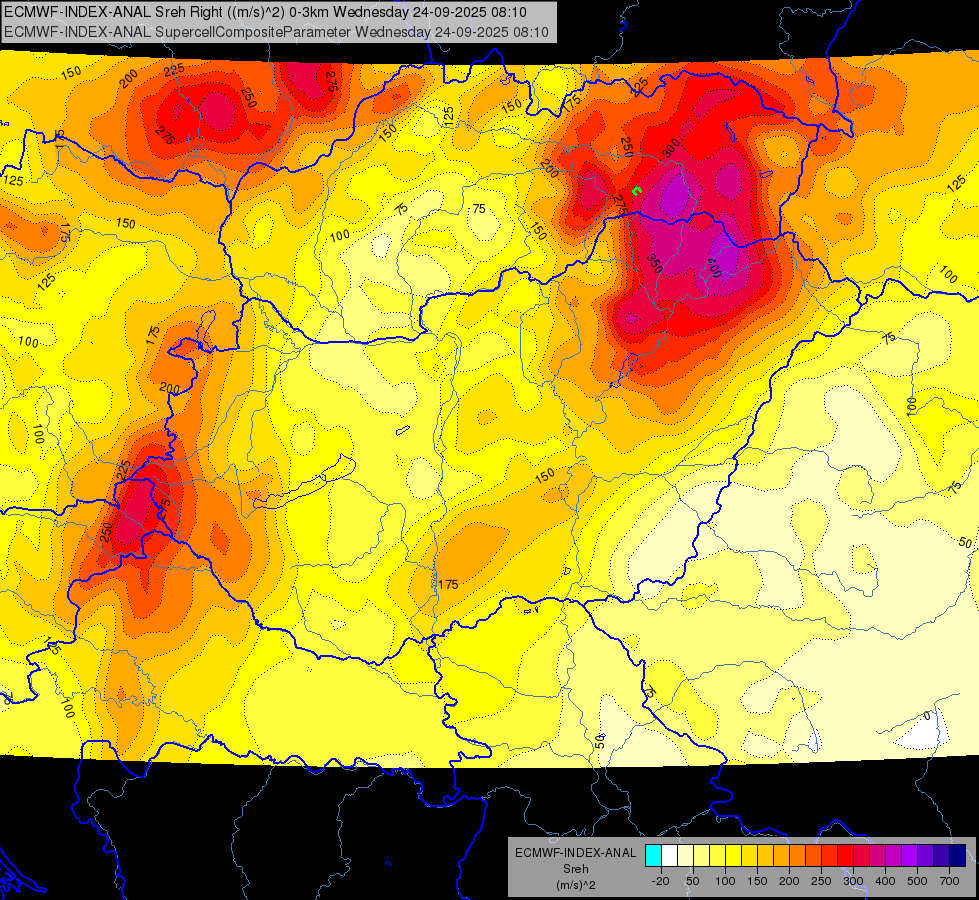
Task: Click the legend value 100
Action: click(x=725, y=881)
